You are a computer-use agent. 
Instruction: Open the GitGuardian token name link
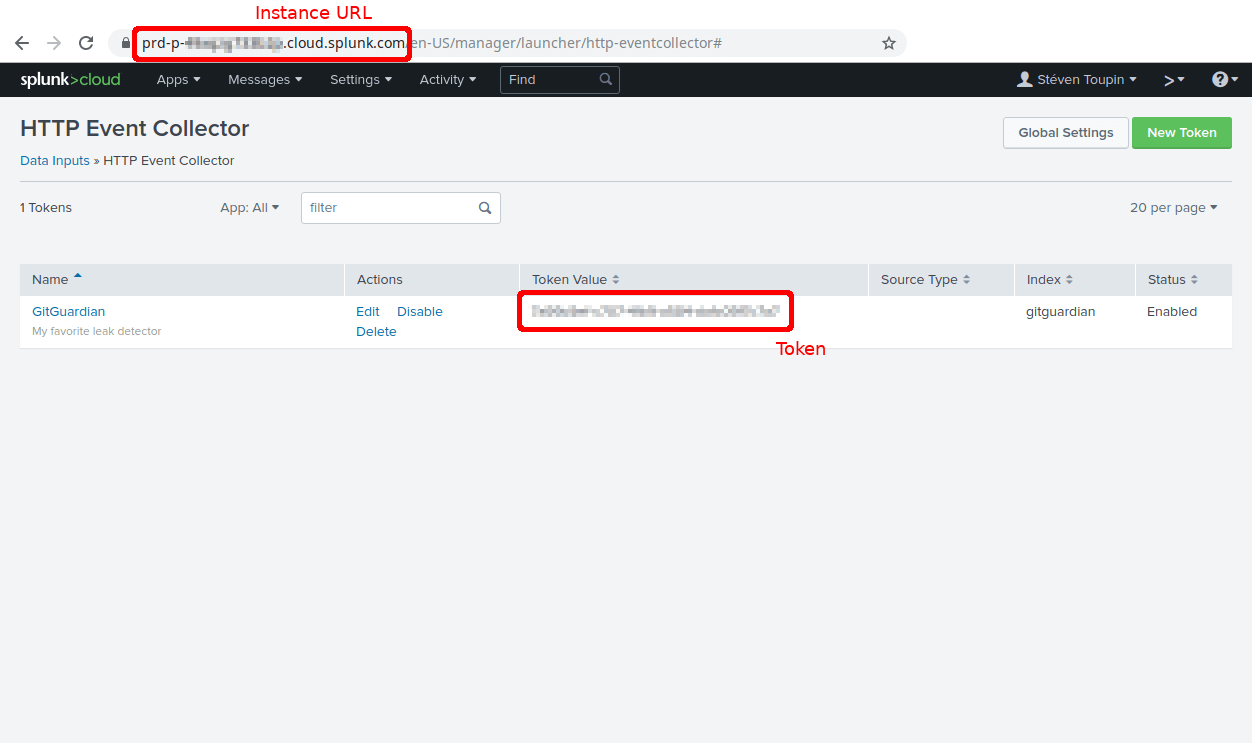(x=68, y=312)
